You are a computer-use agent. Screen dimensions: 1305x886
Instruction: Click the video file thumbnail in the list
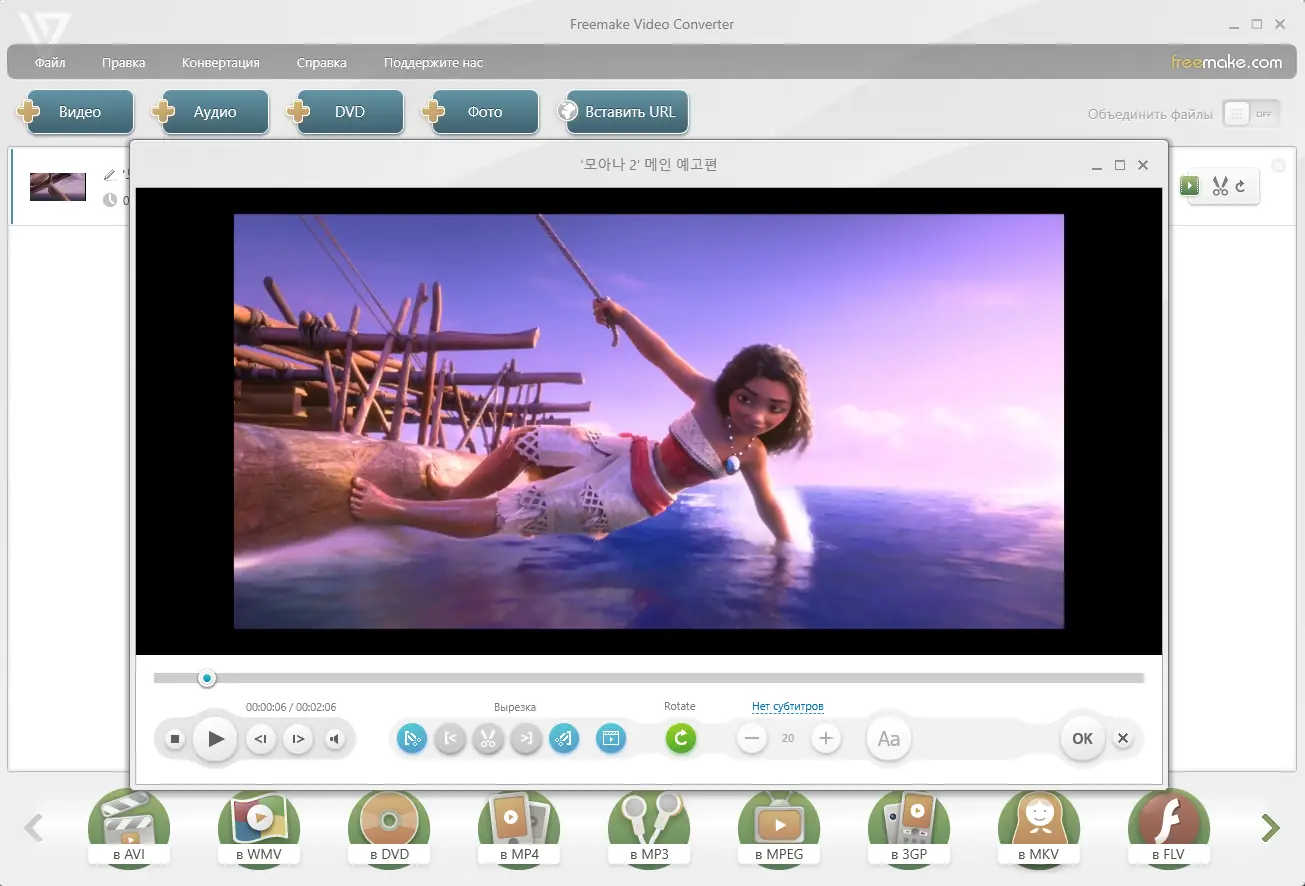click(x=58, y=187)
